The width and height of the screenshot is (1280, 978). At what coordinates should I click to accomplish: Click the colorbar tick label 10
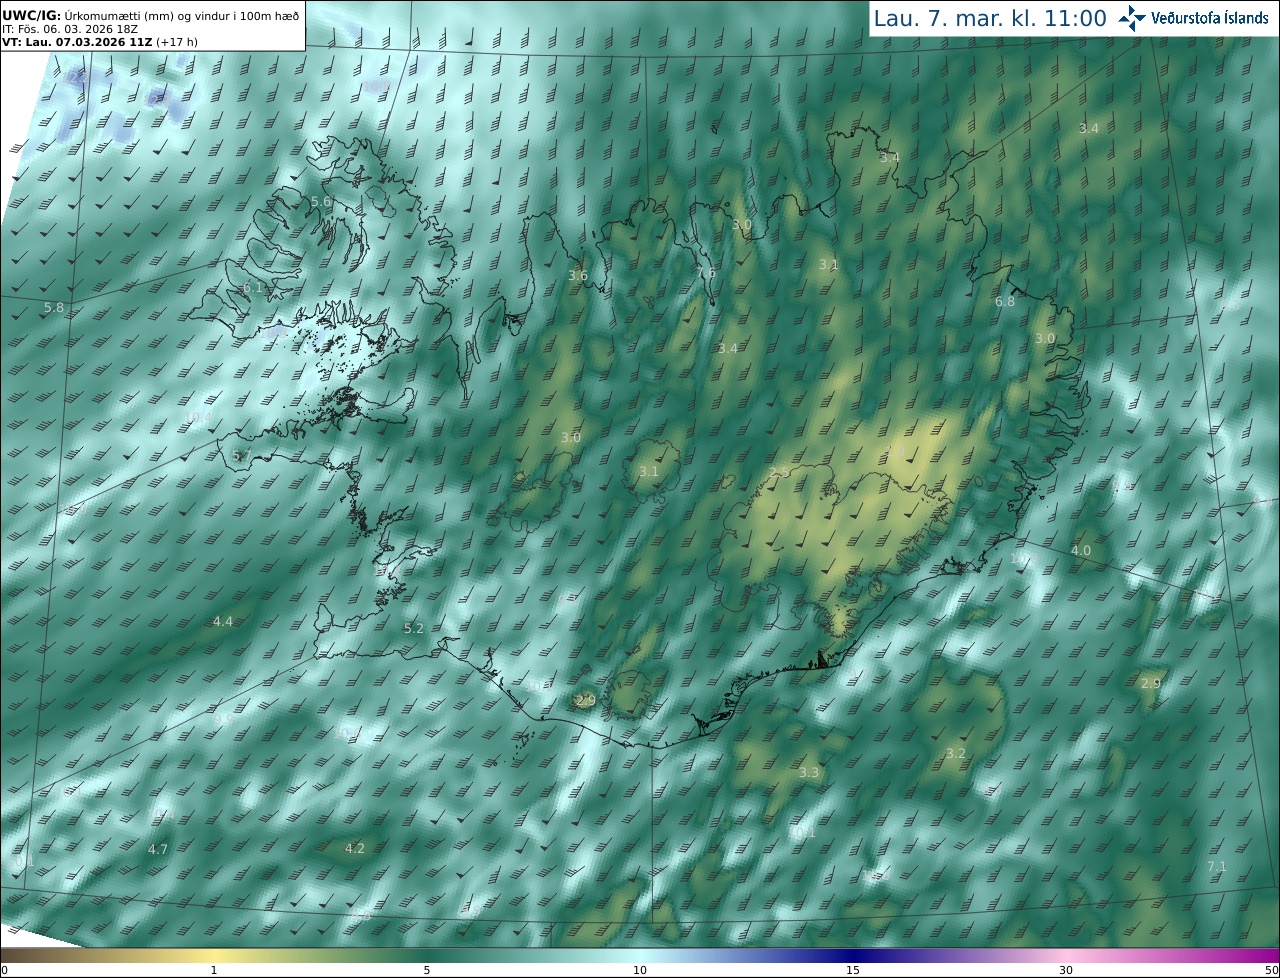640,970
